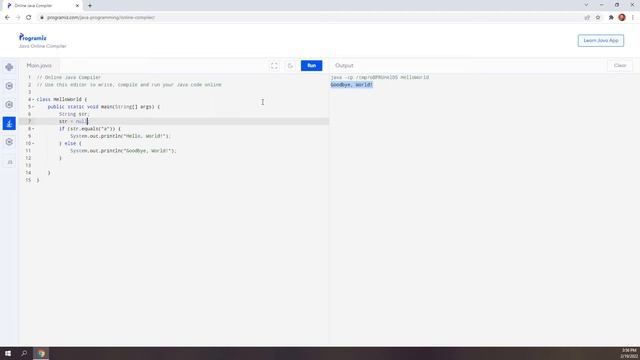Screen dimensions: 640x360
Task: Open the share page icon in address bar
Action: coord(587,18)
